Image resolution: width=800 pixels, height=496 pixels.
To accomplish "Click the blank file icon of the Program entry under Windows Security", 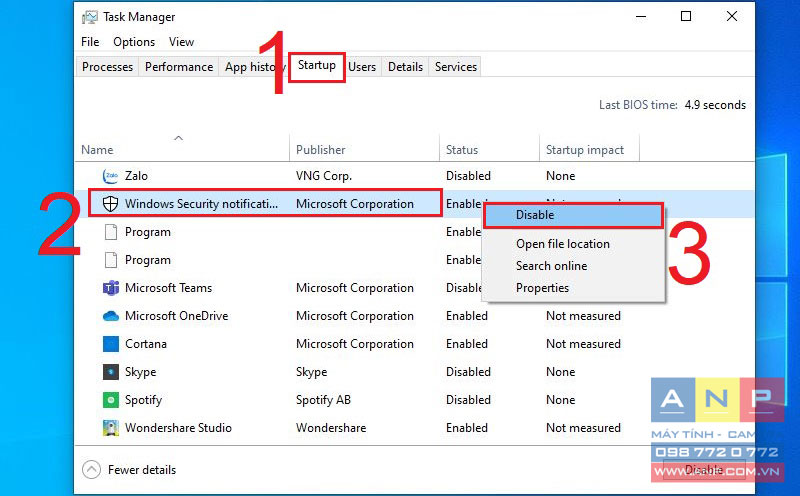I will 111,232.
